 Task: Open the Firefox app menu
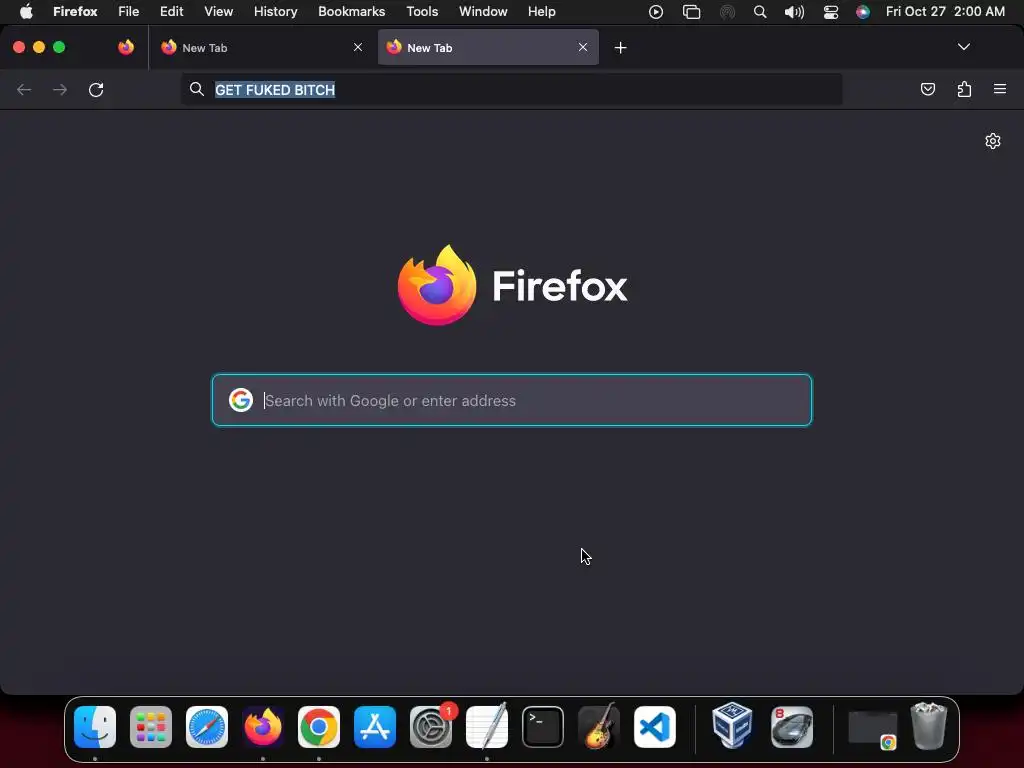click(x=75, y=12)
